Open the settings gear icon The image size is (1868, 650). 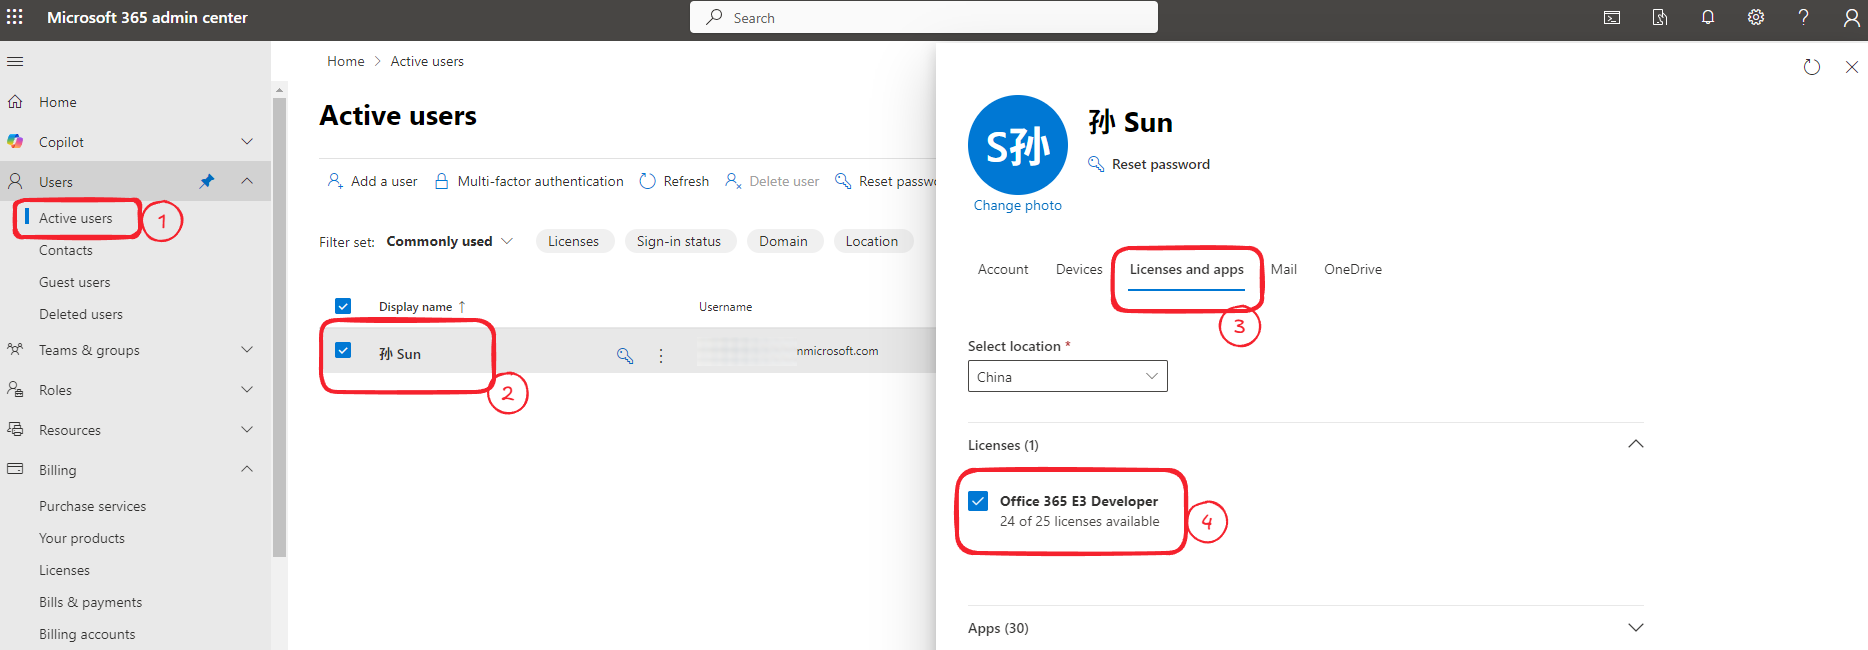[x=1756, y=17]
